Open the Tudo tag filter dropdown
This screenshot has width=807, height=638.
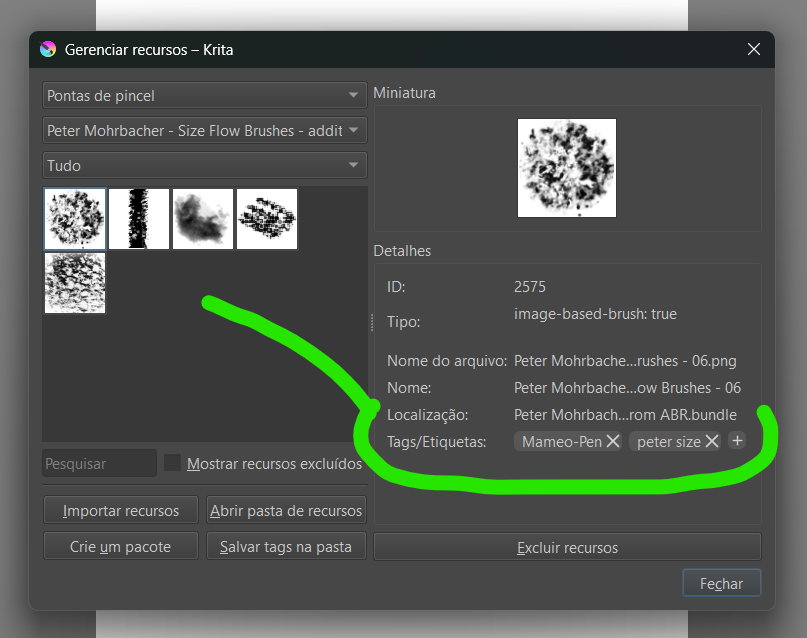204,165
